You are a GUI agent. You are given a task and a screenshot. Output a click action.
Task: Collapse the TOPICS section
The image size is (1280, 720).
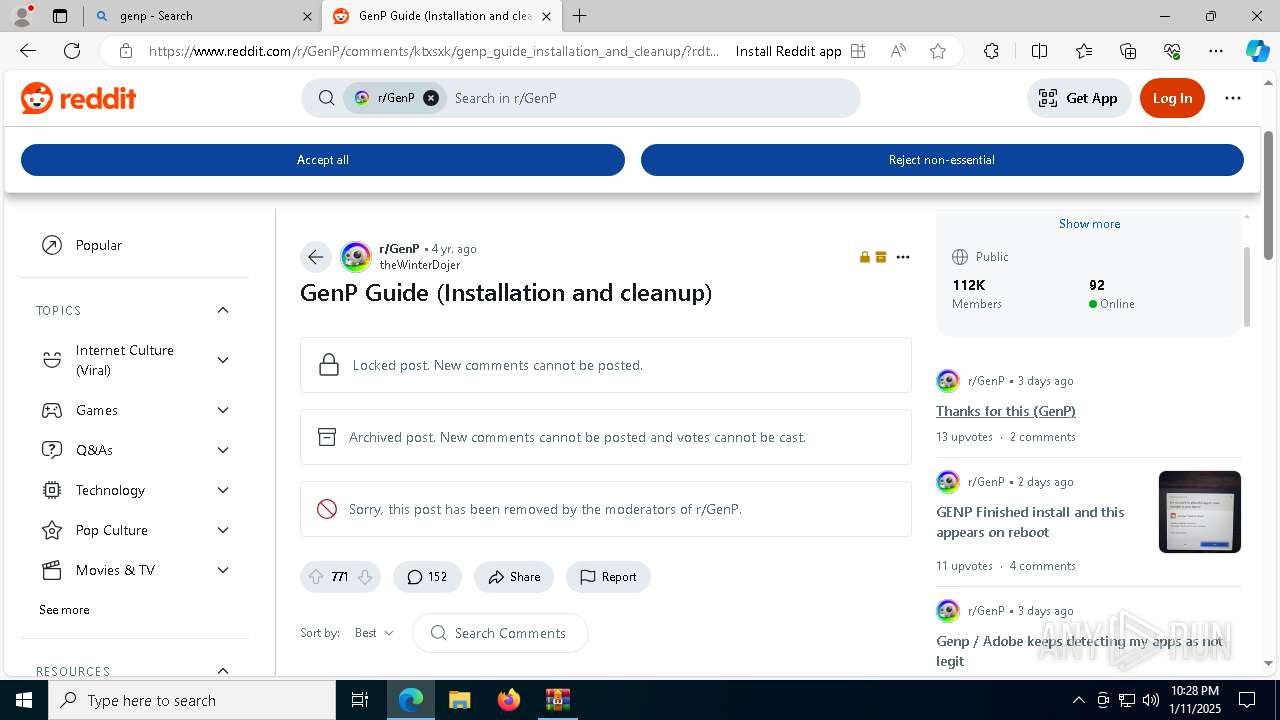point(223,310)
